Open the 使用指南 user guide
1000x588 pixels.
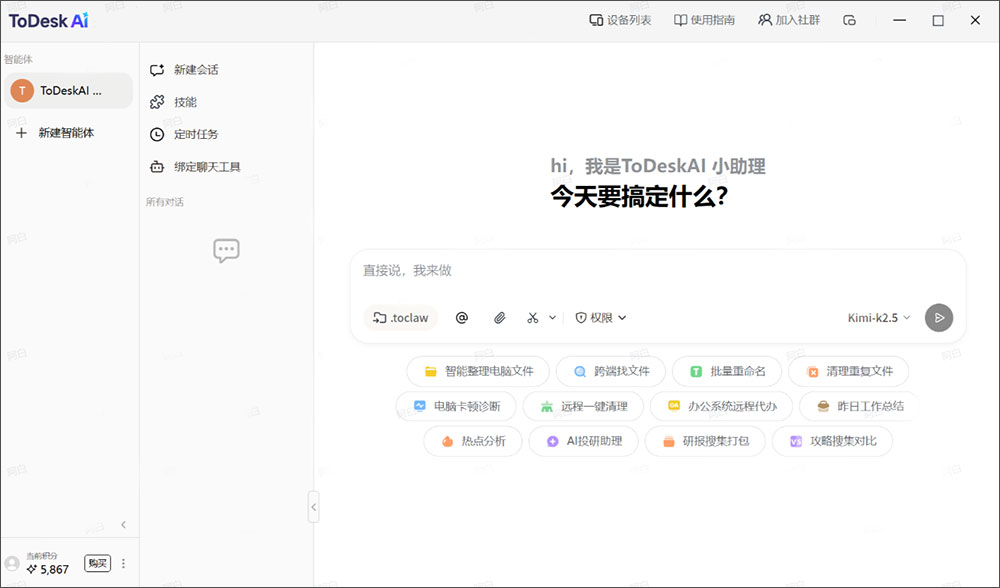[704, 20]
